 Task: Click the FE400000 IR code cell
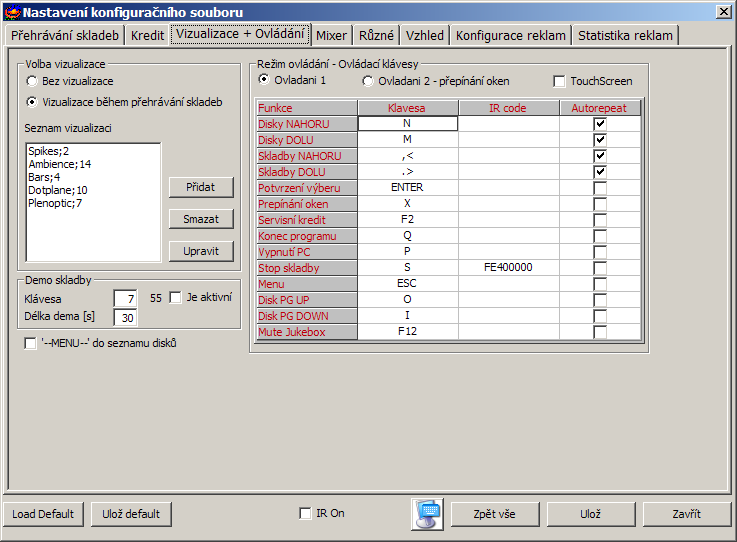click(x=509, y=267)
